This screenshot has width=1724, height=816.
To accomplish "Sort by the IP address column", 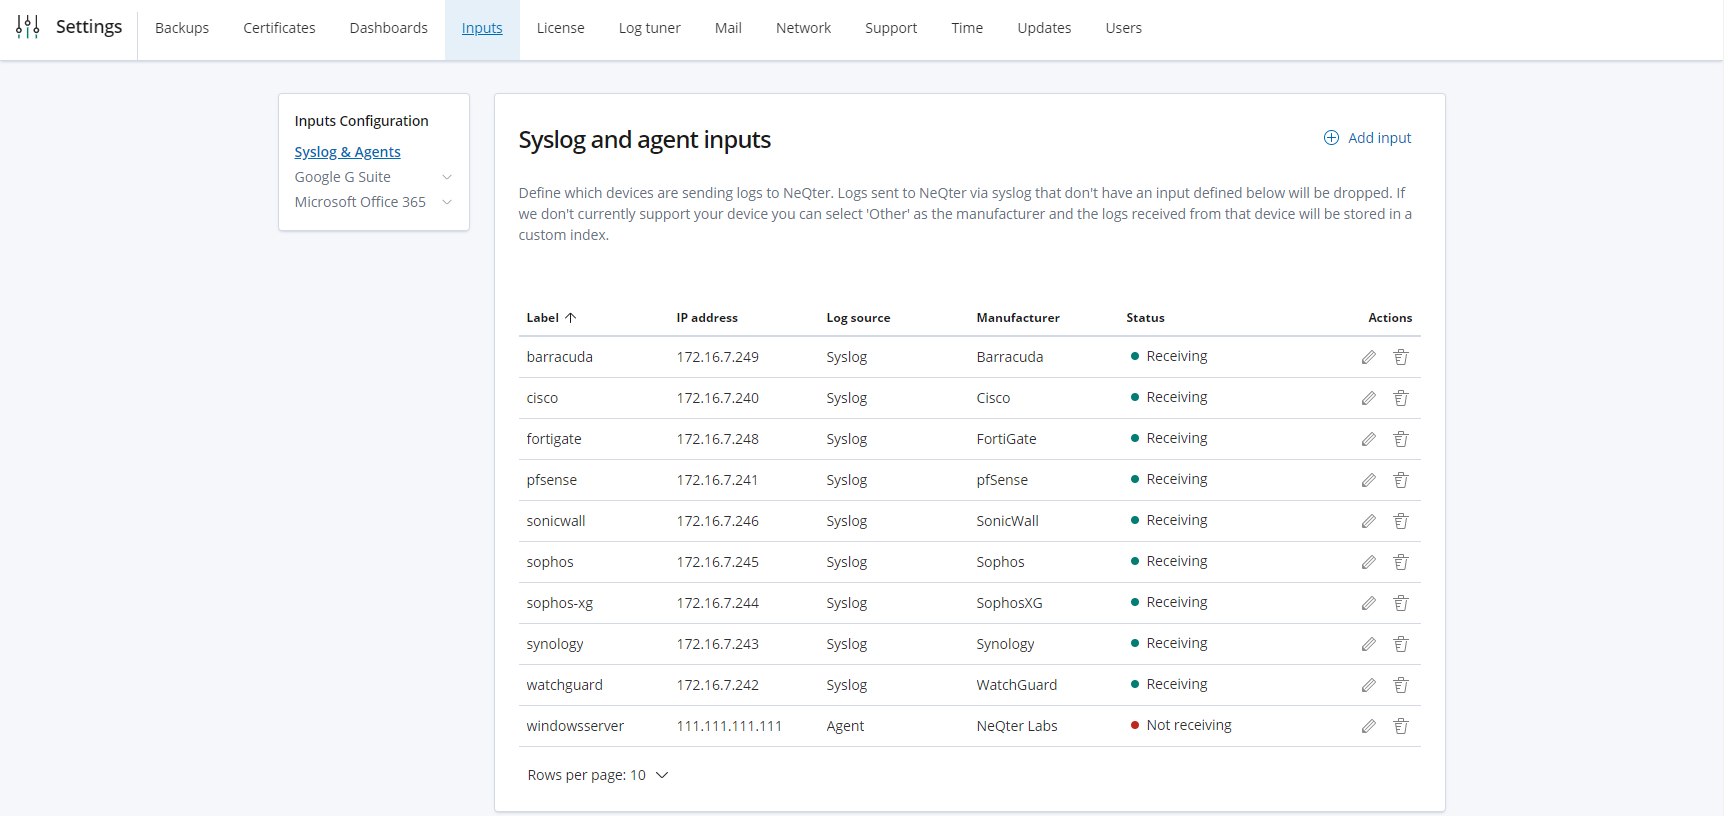I will [x=707, y=318].
